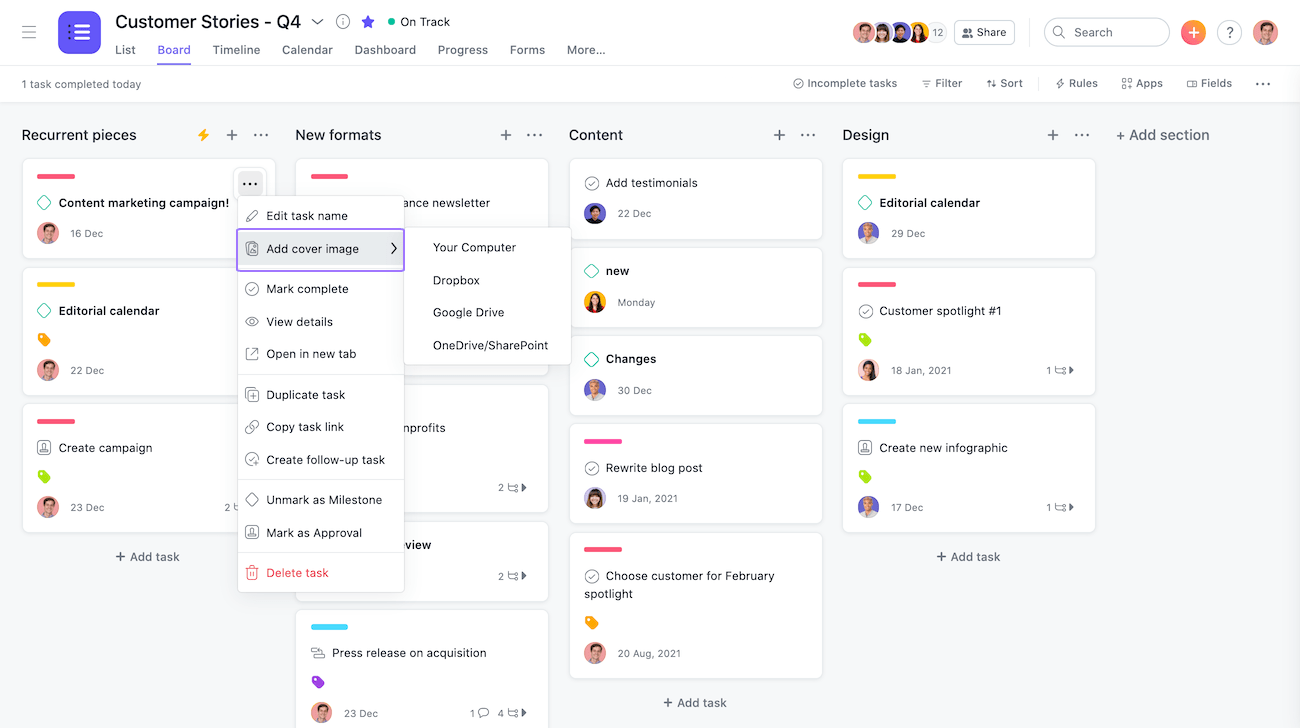The width and height of the screenshot is (1300, 728).
Task: Switch to the Timeline tab
Action: pyautogui.click(x=236, y=50)
